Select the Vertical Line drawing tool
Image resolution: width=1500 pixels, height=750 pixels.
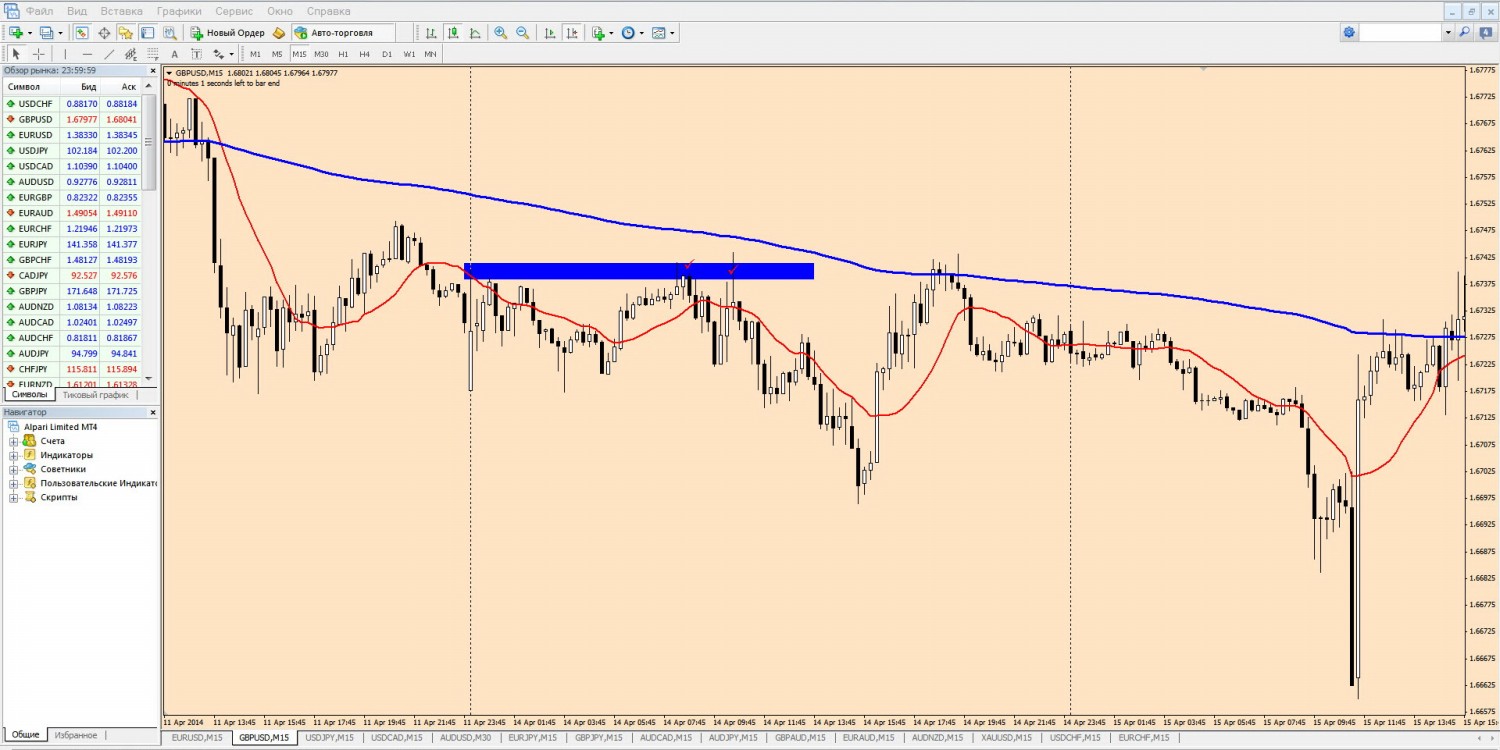[x=65, y=54]
